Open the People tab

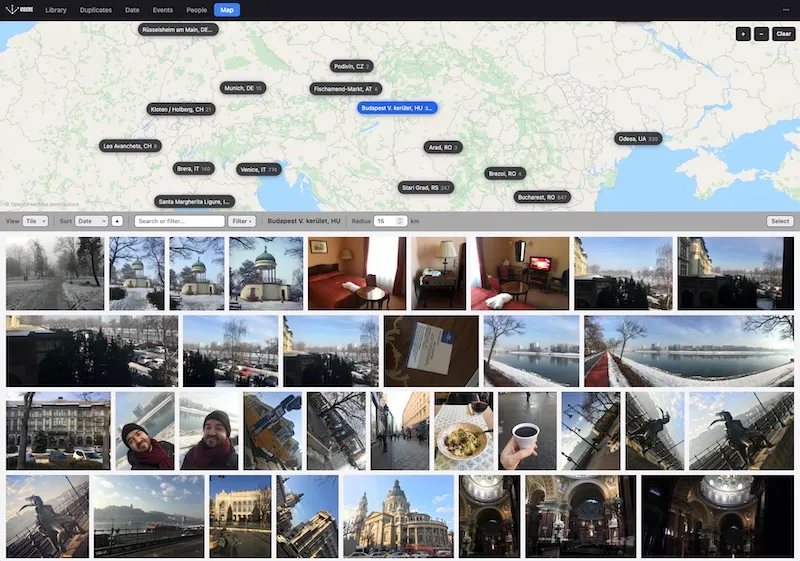196,10
